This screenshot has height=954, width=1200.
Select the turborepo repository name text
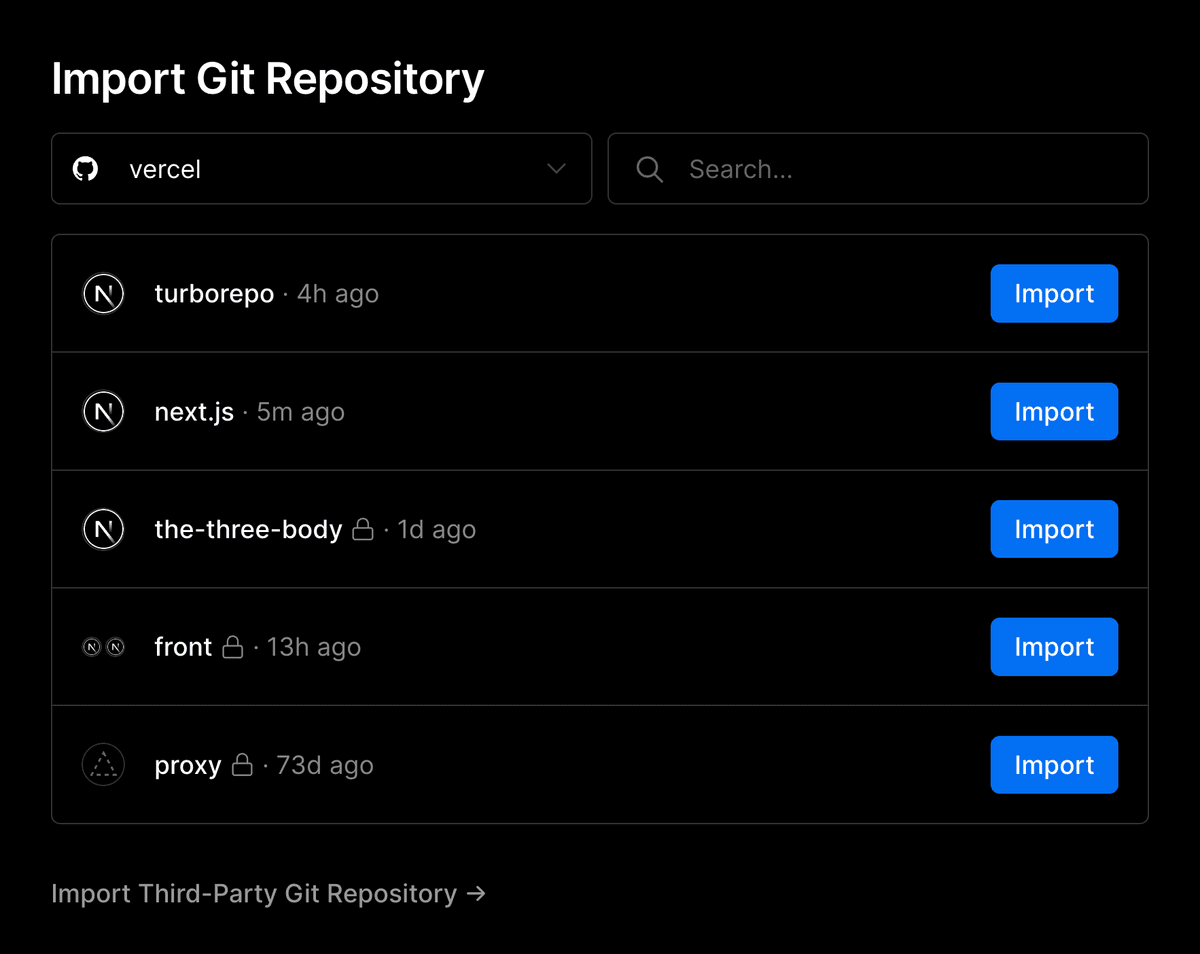[x=214, y=294]
